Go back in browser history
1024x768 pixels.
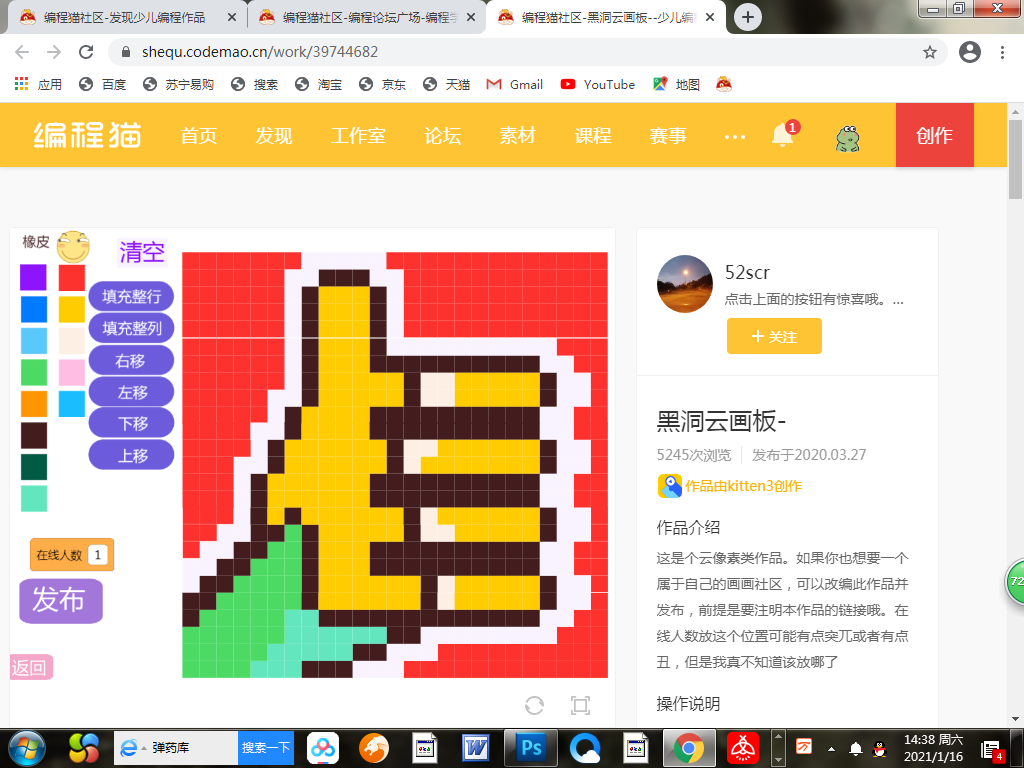(x=22, y=52)
